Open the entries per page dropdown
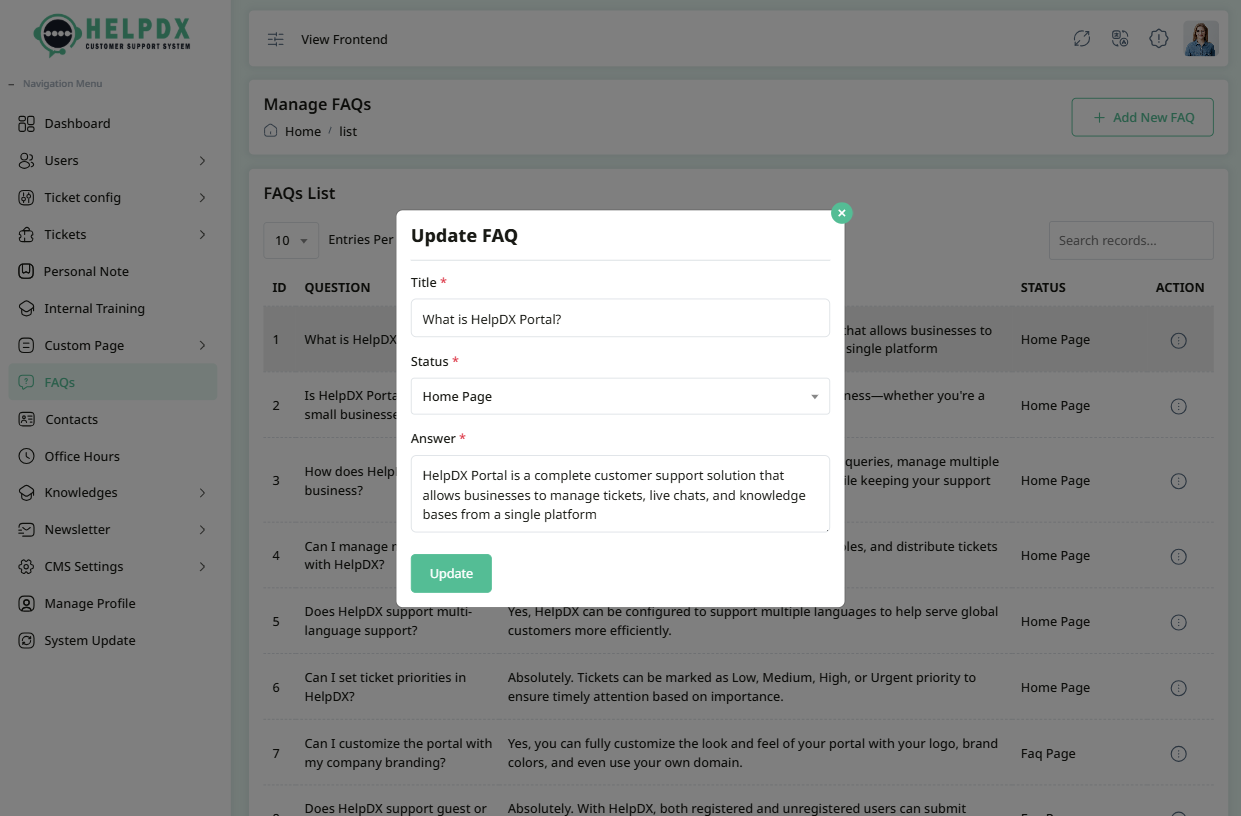The width and height of the screenshot is (1241, 816). [291, 240]
